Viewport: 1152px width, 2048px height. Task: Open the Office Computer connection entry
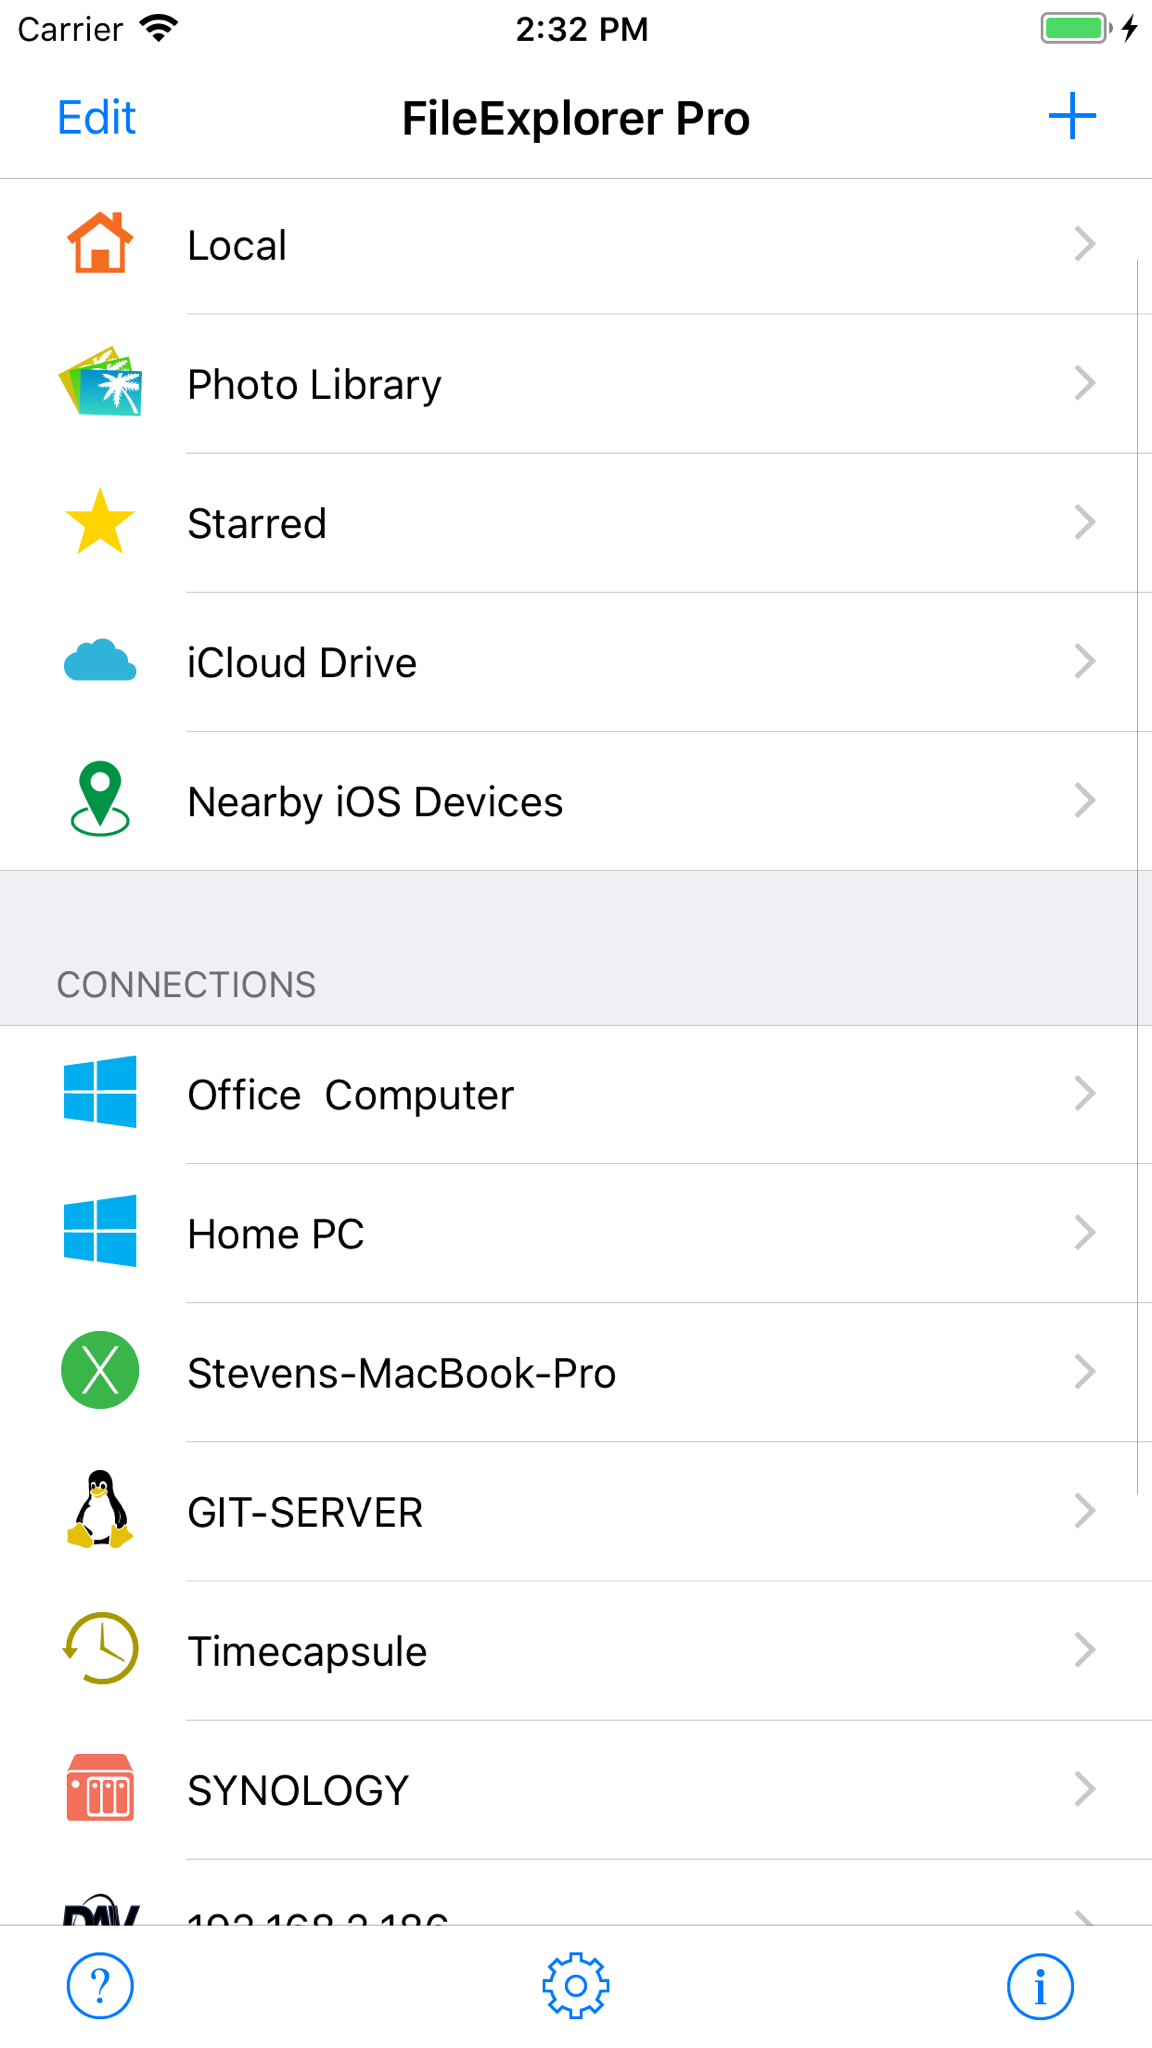576,1094
